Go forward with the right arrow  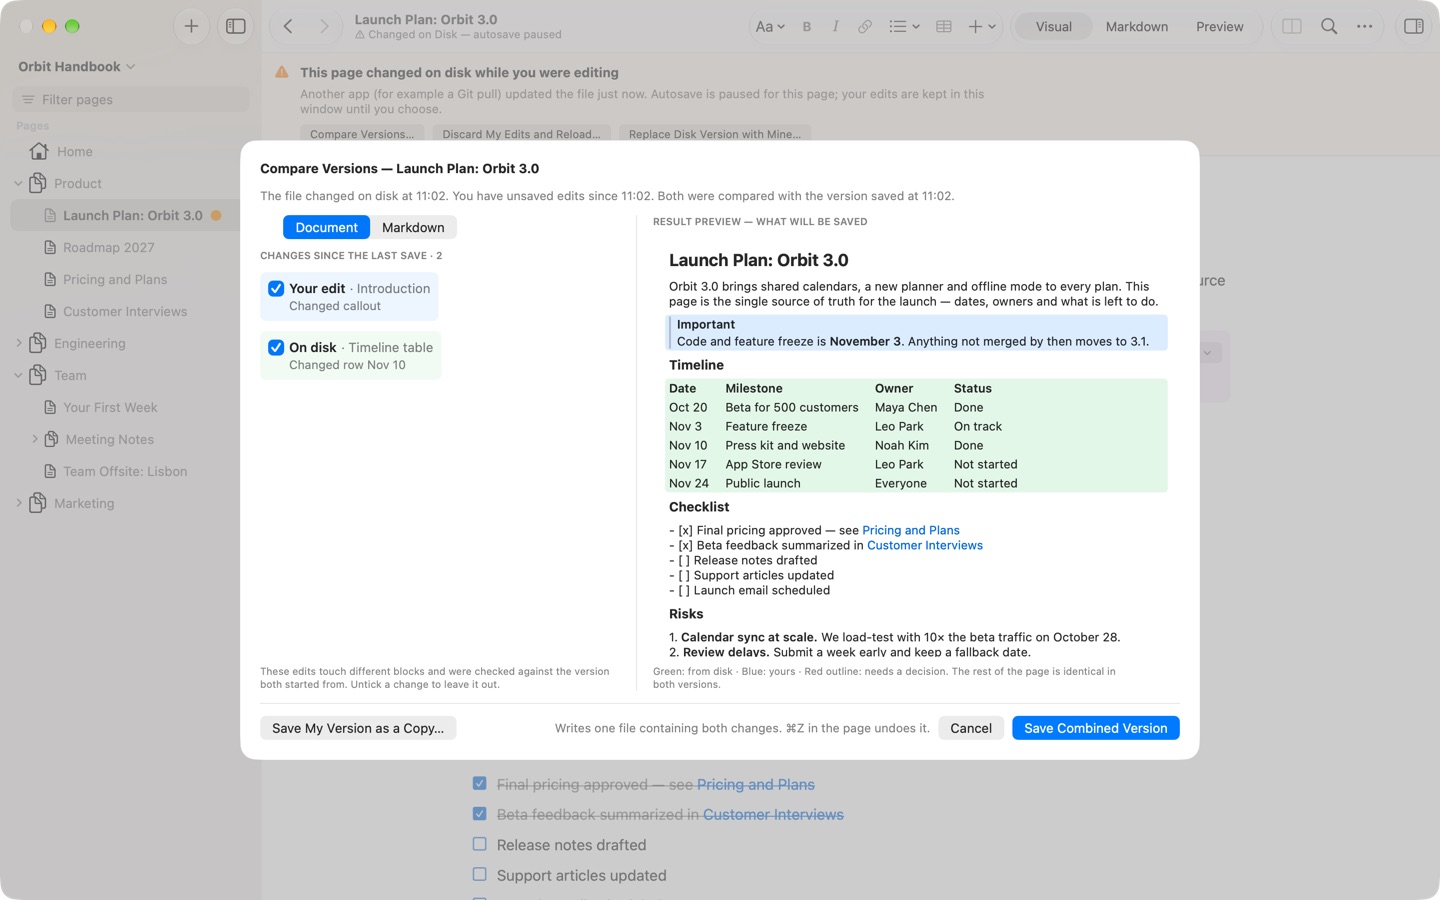click(x=324, y=27)
